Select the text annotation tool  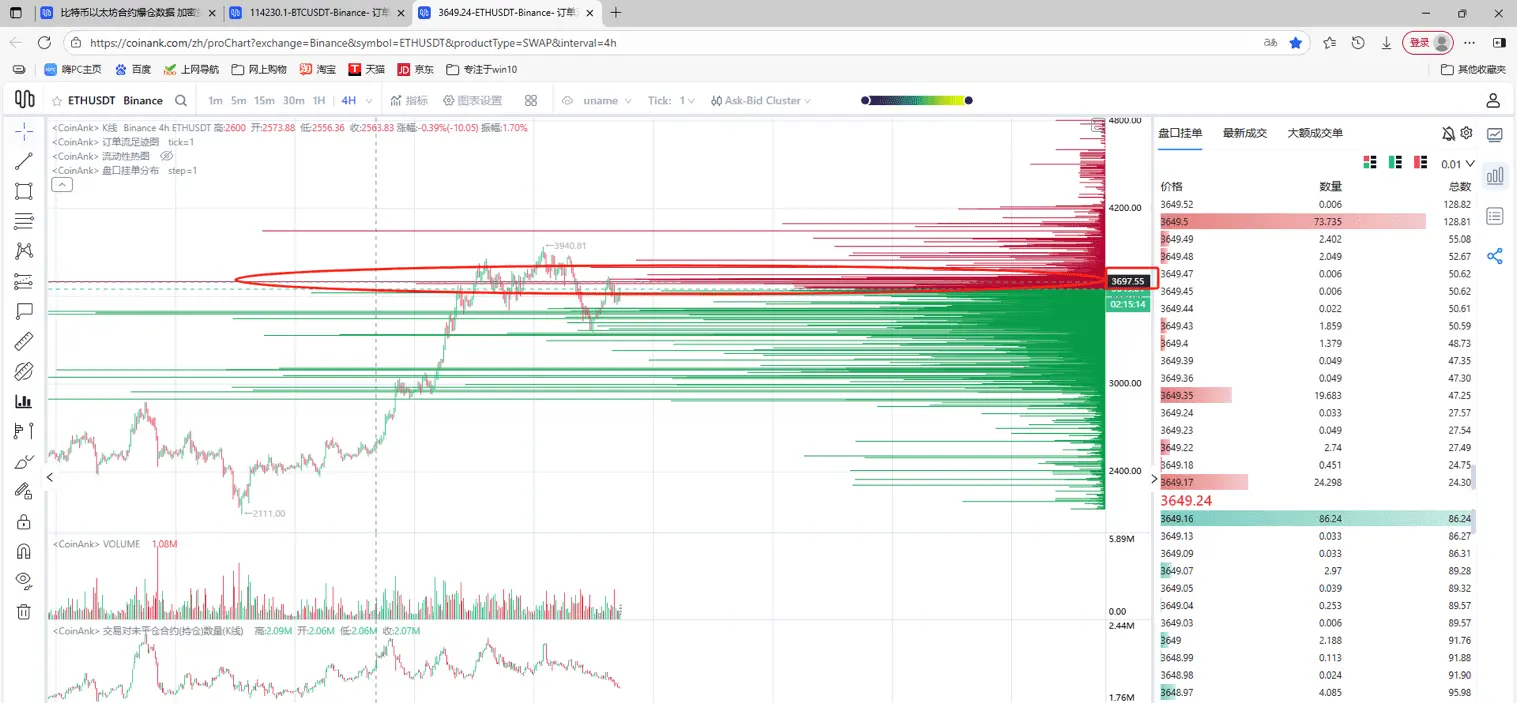(24, 312)
